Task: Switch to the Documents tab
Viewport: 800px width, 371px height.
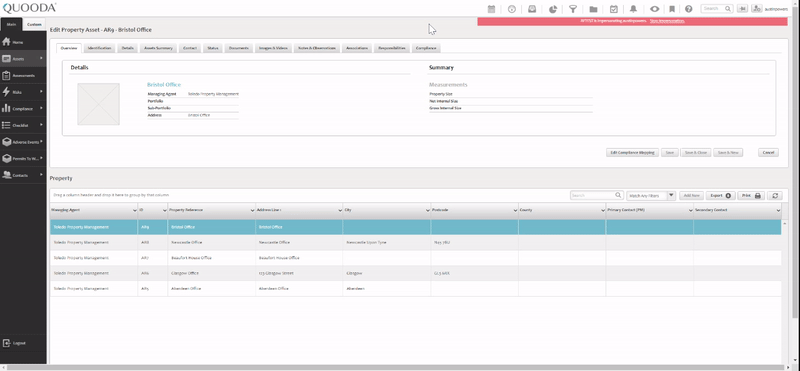Action: coord(239,48)
